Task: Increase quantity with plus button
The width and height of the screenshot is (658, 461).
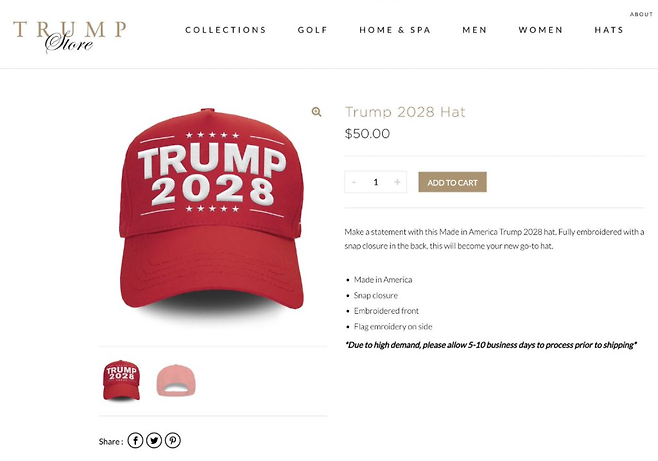Action: (x=397, y=182)
